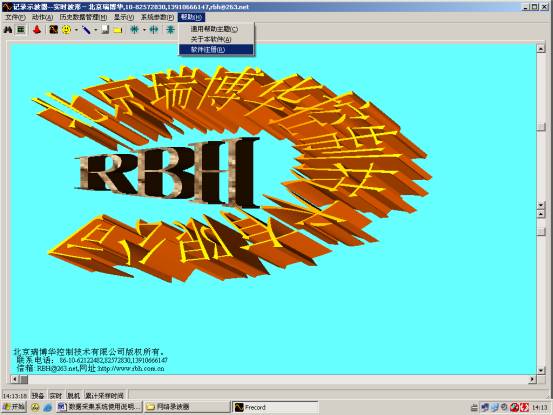
Task: Open the 系统参数(P) menu
Action: (x=157, y=17)
